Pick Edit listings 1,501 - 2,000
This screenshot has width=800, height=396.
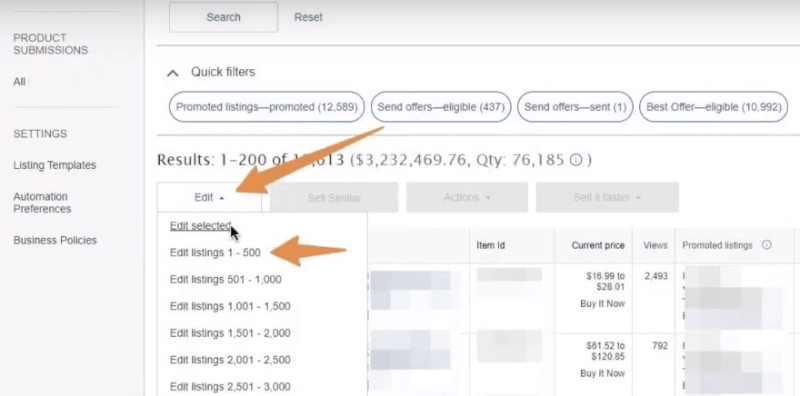230,333
